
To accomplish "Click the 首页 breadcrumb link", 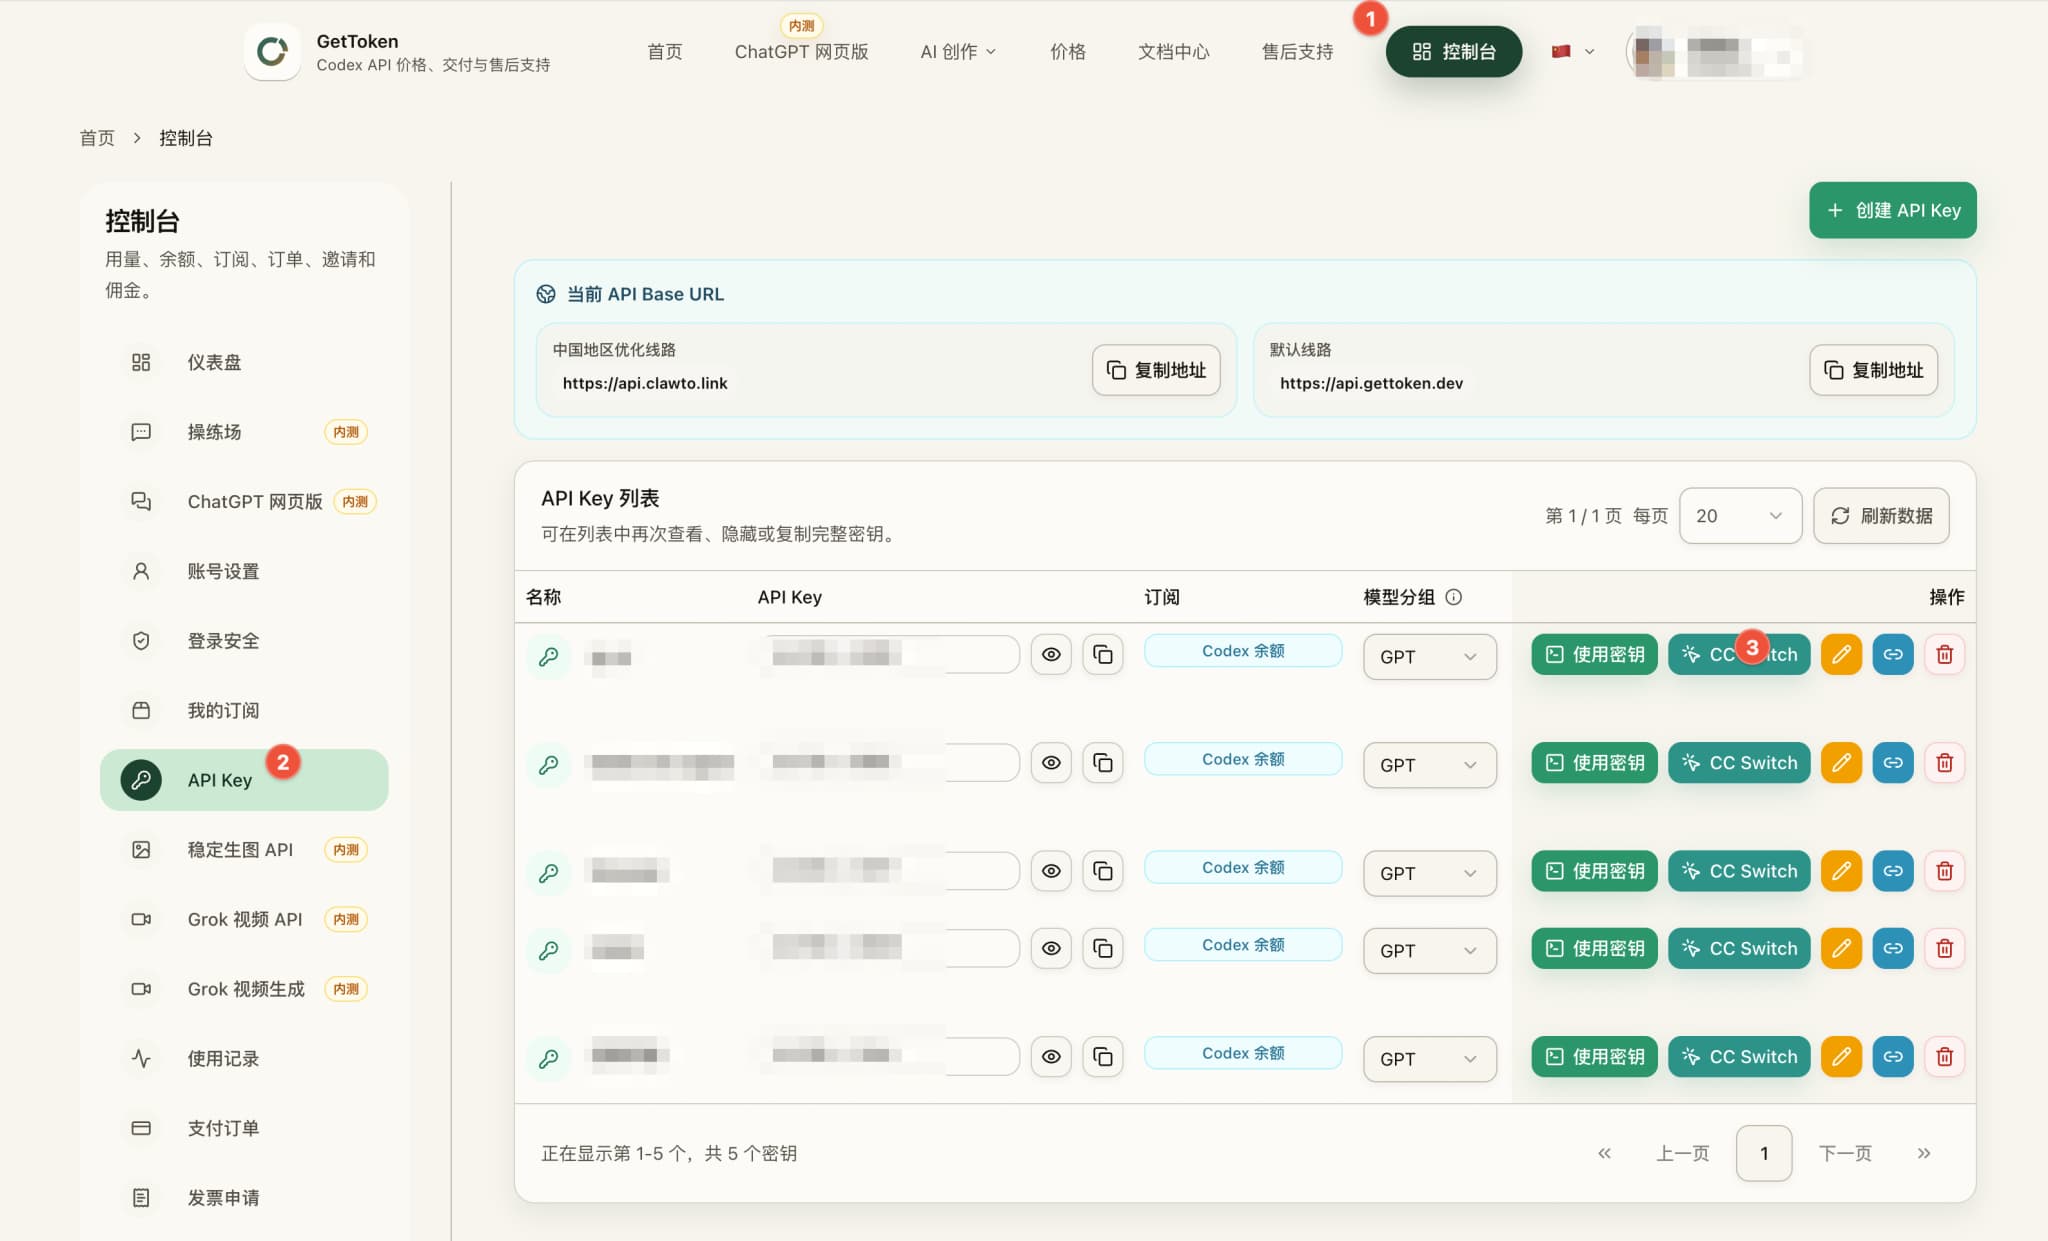I will (97, 138).
